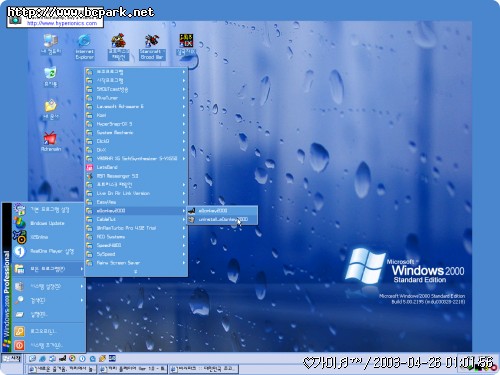This screenshot has height=375, width=500.
Task: Expand the System Mechanic submenu arrow
Action: 184,133
